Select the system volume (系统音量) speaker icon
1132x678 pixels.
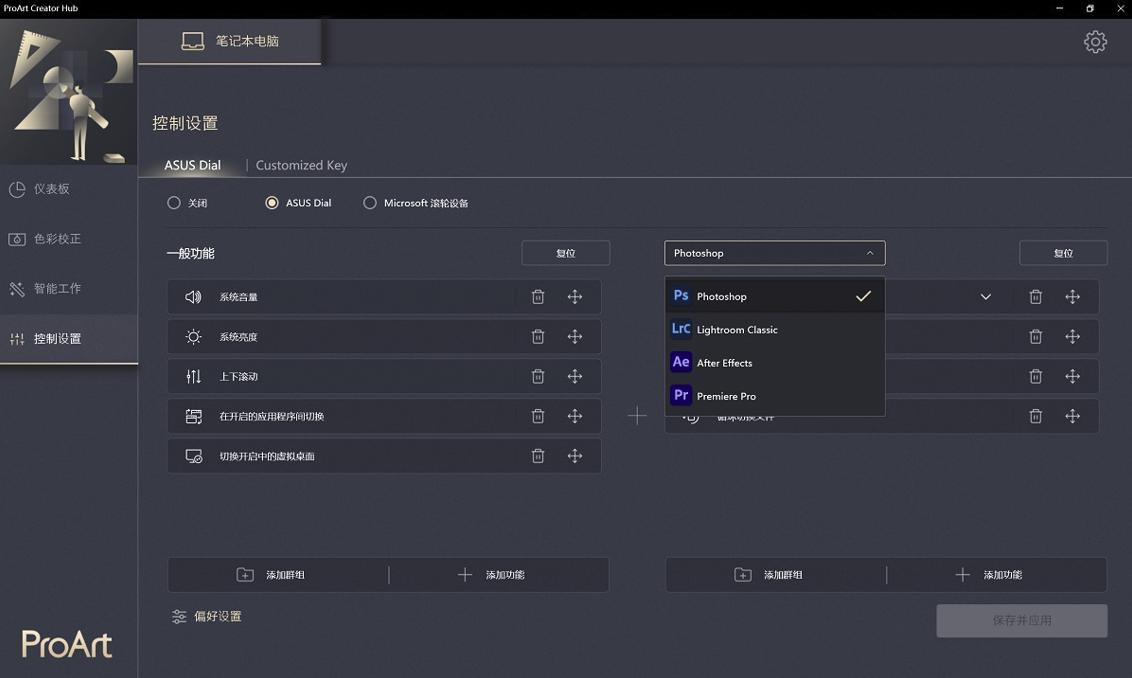tap(194, 296)
